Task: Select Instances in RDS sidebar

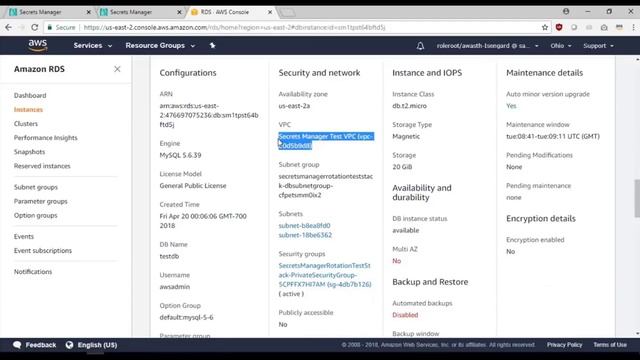Action: [x=28, y=109]
